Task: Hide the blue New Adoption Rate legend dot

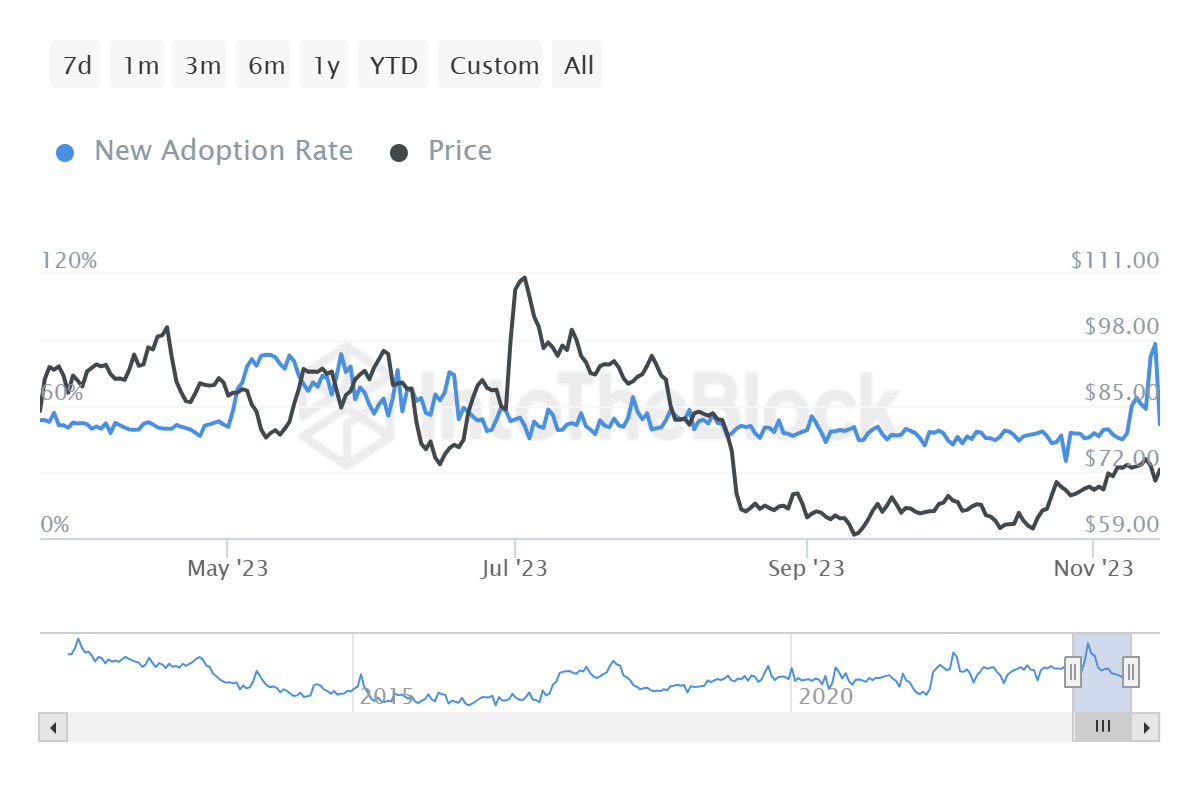Action: (x=65, y=150)
